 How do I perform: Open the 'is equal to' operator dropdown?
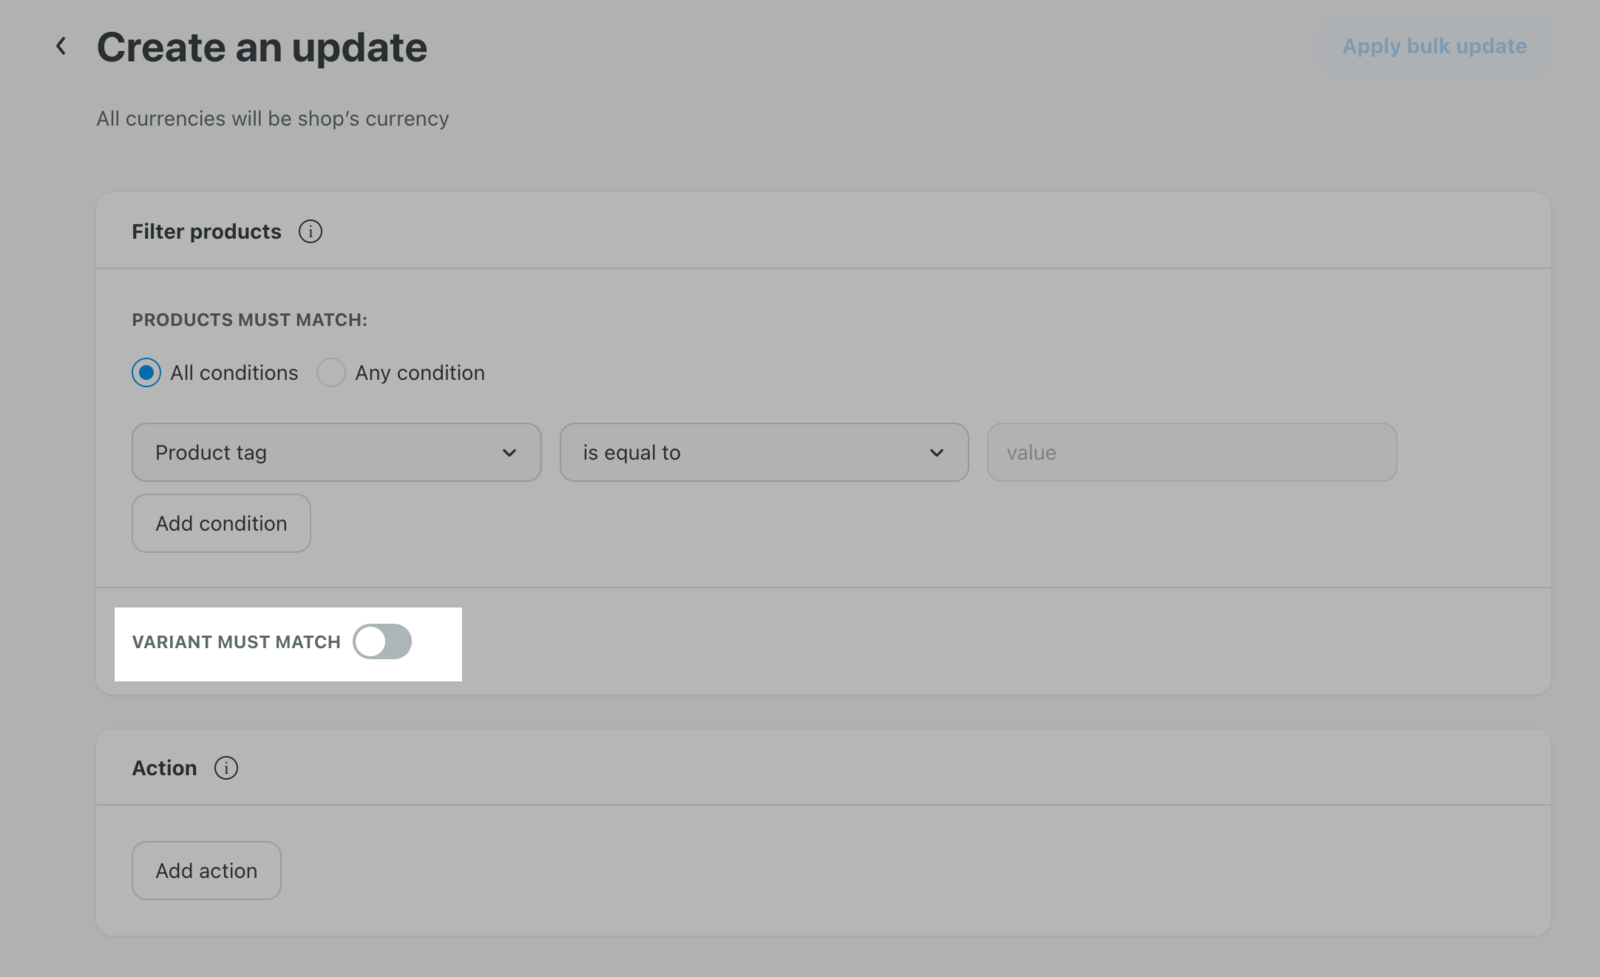764,453
